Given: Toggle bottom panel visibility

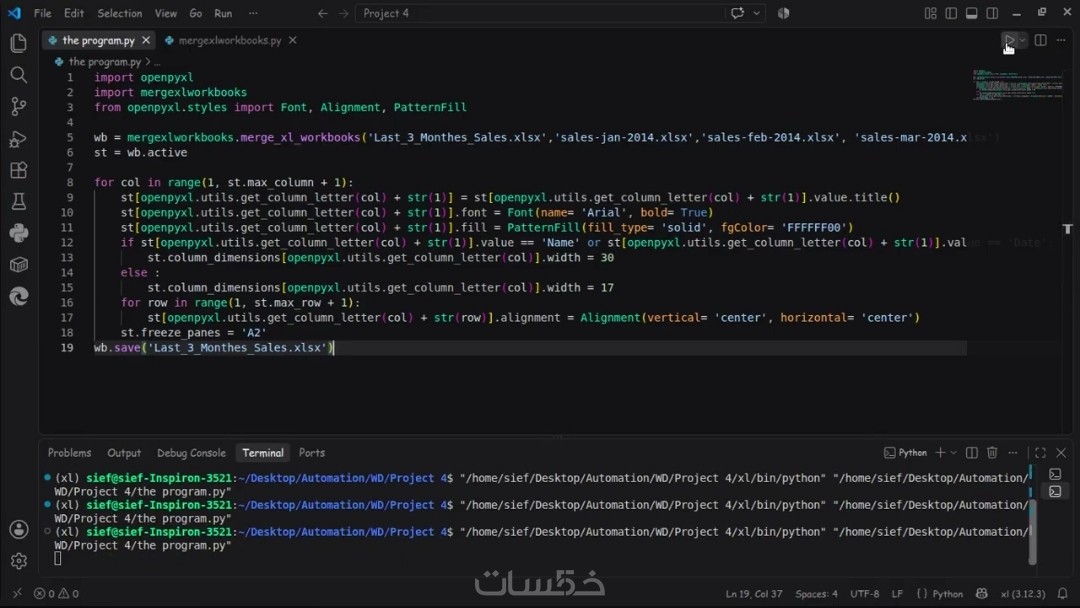Looking at the screenshot, I should click(x=971, y=13).
